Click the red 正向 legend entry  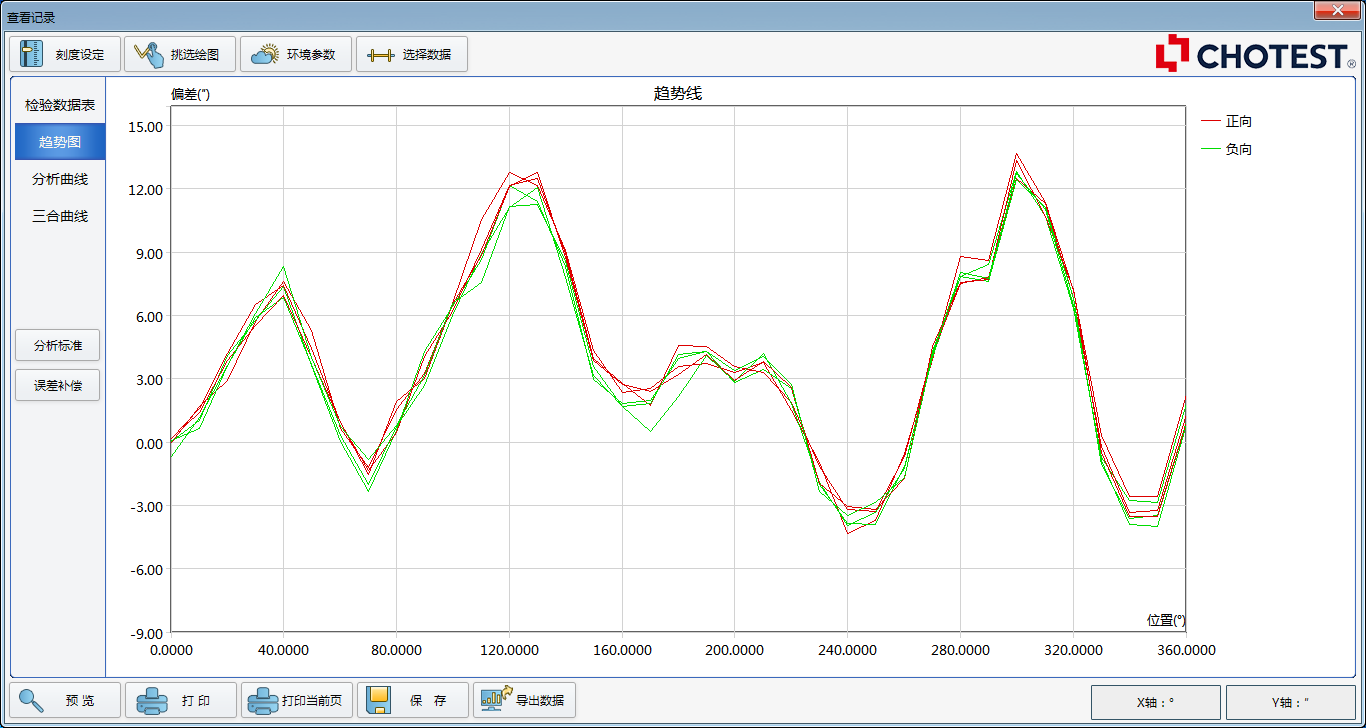pos(1238,121)
